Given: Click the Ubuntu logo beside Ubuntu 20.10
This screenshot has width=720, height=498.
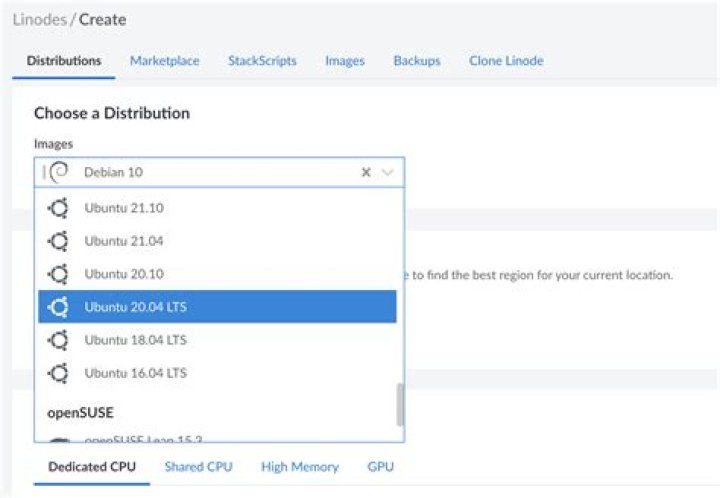Looking at the screenshot, I should pyautogui.click(x=58, y=274).
